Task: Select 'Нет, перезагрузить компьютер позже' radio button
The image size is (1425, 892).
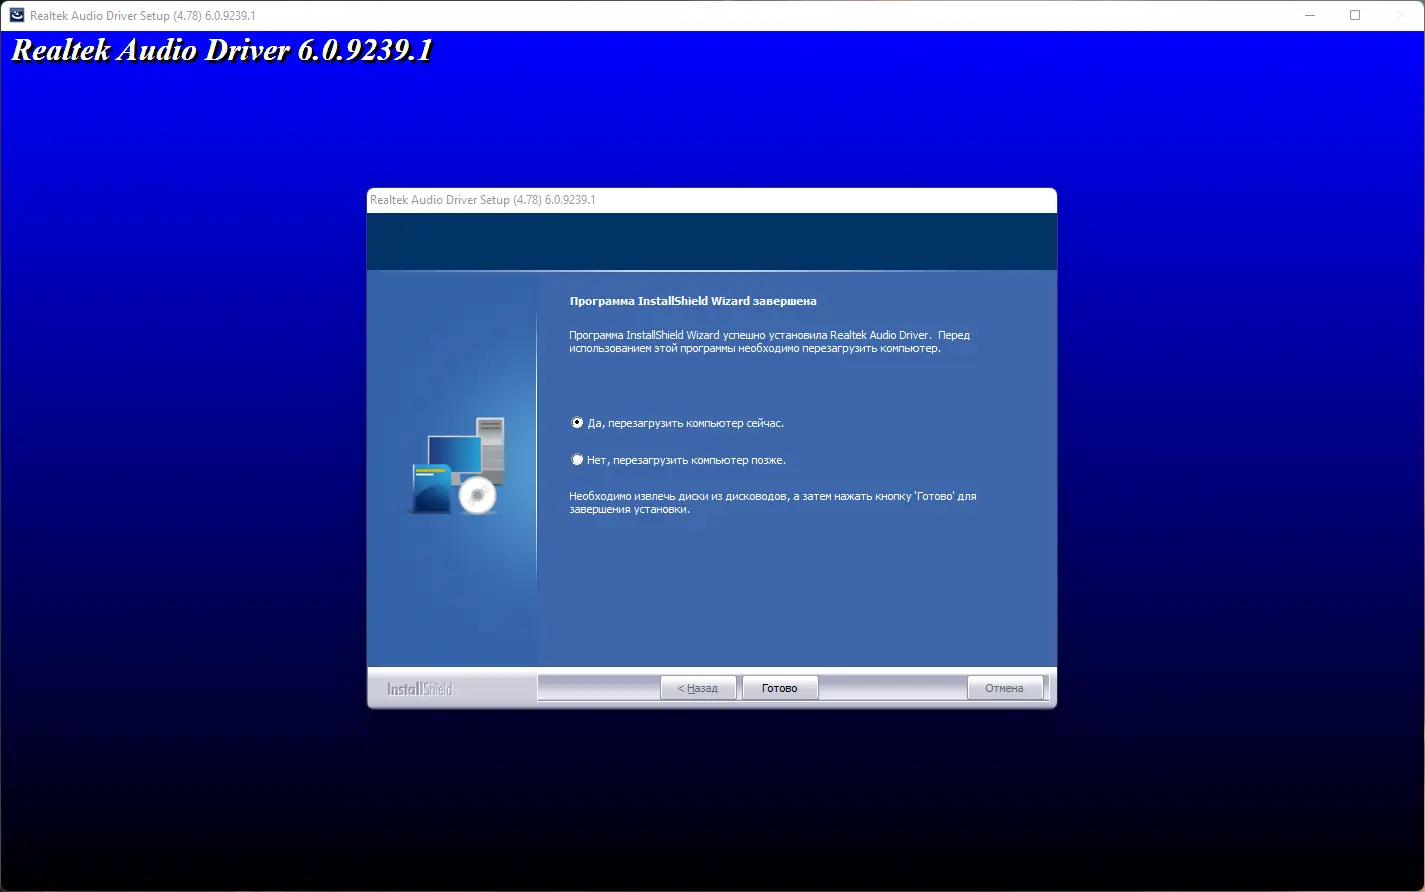Action: click(577, 460)
